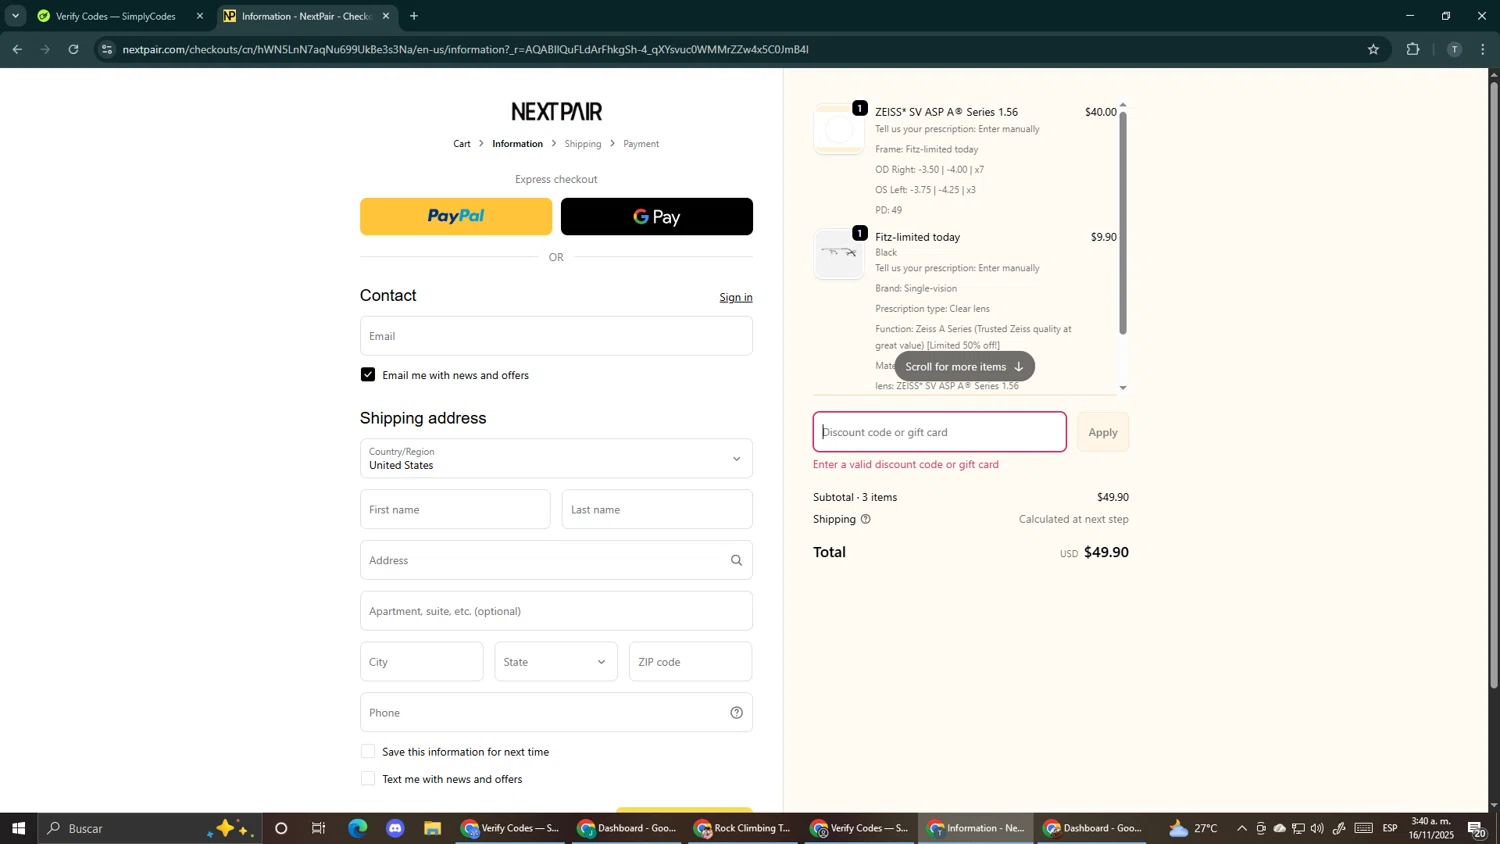Viewport: 1500px width, 844px height.
Task: Click the ZIP code input field
Action: (690, 662)
